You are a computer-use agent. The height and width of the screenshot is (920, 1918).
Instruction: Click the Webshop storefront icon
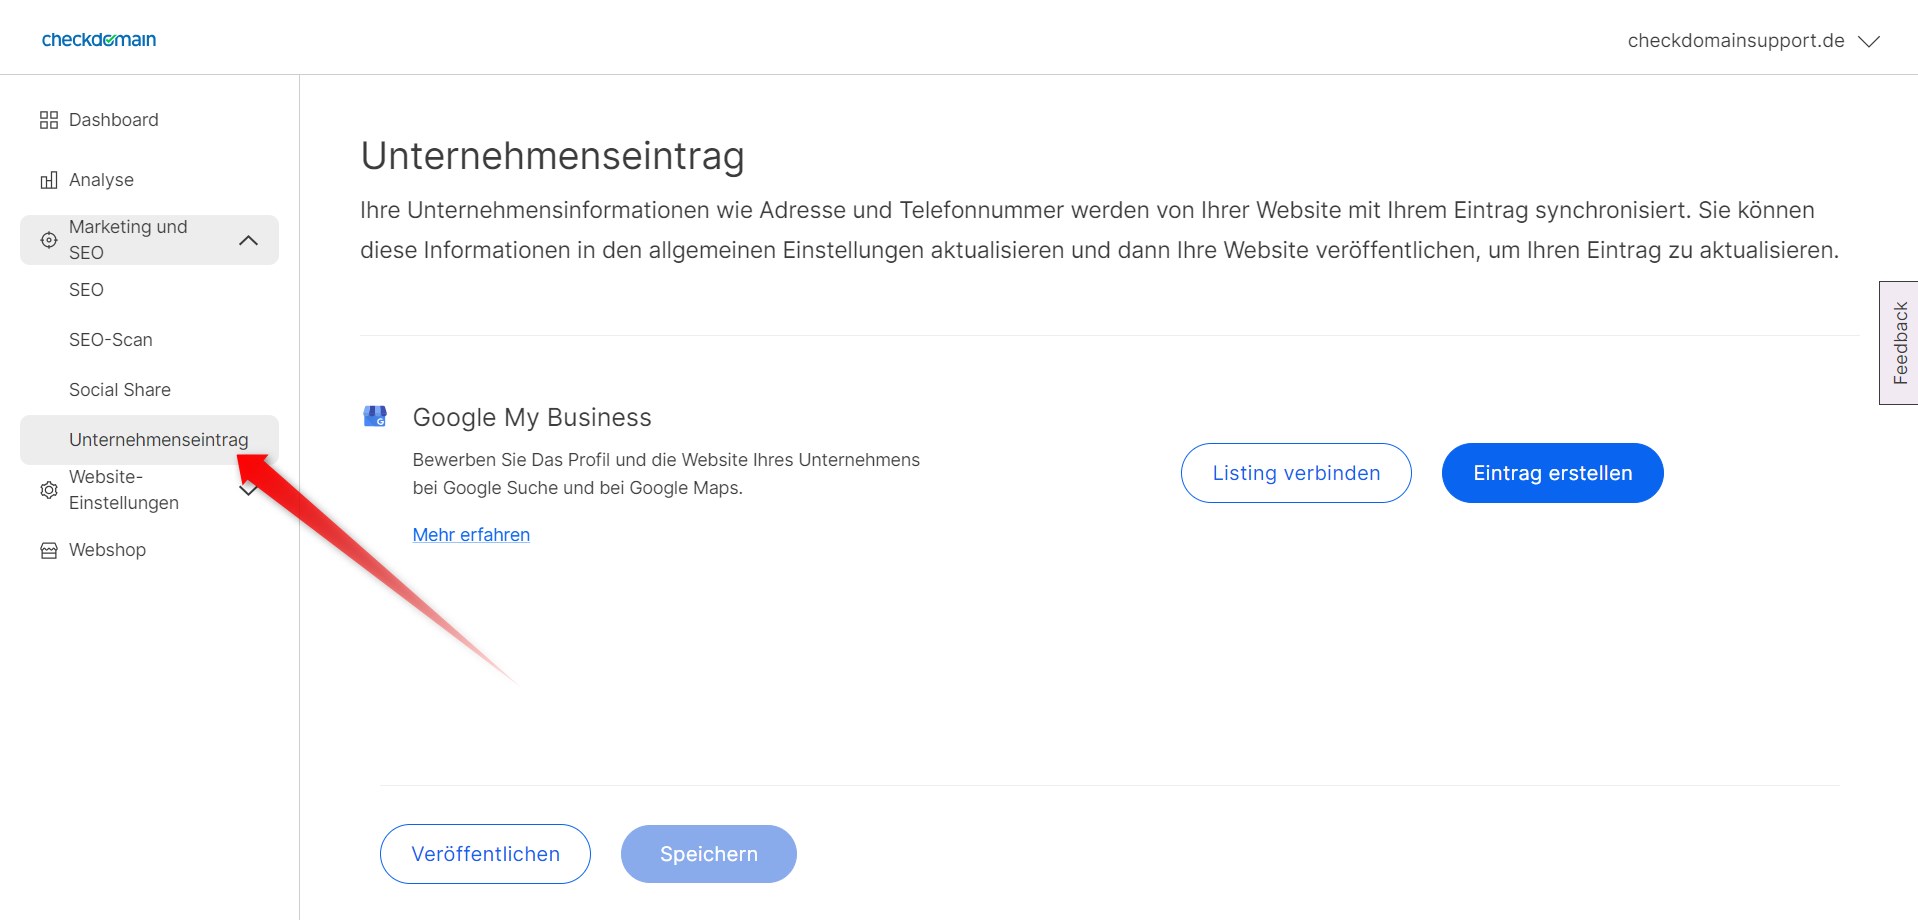(x=47, y=549)
